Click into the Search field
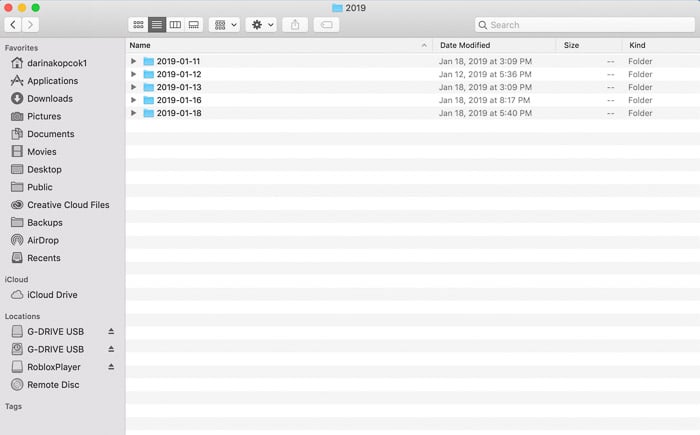700x435 pixels. coord(585,25)
